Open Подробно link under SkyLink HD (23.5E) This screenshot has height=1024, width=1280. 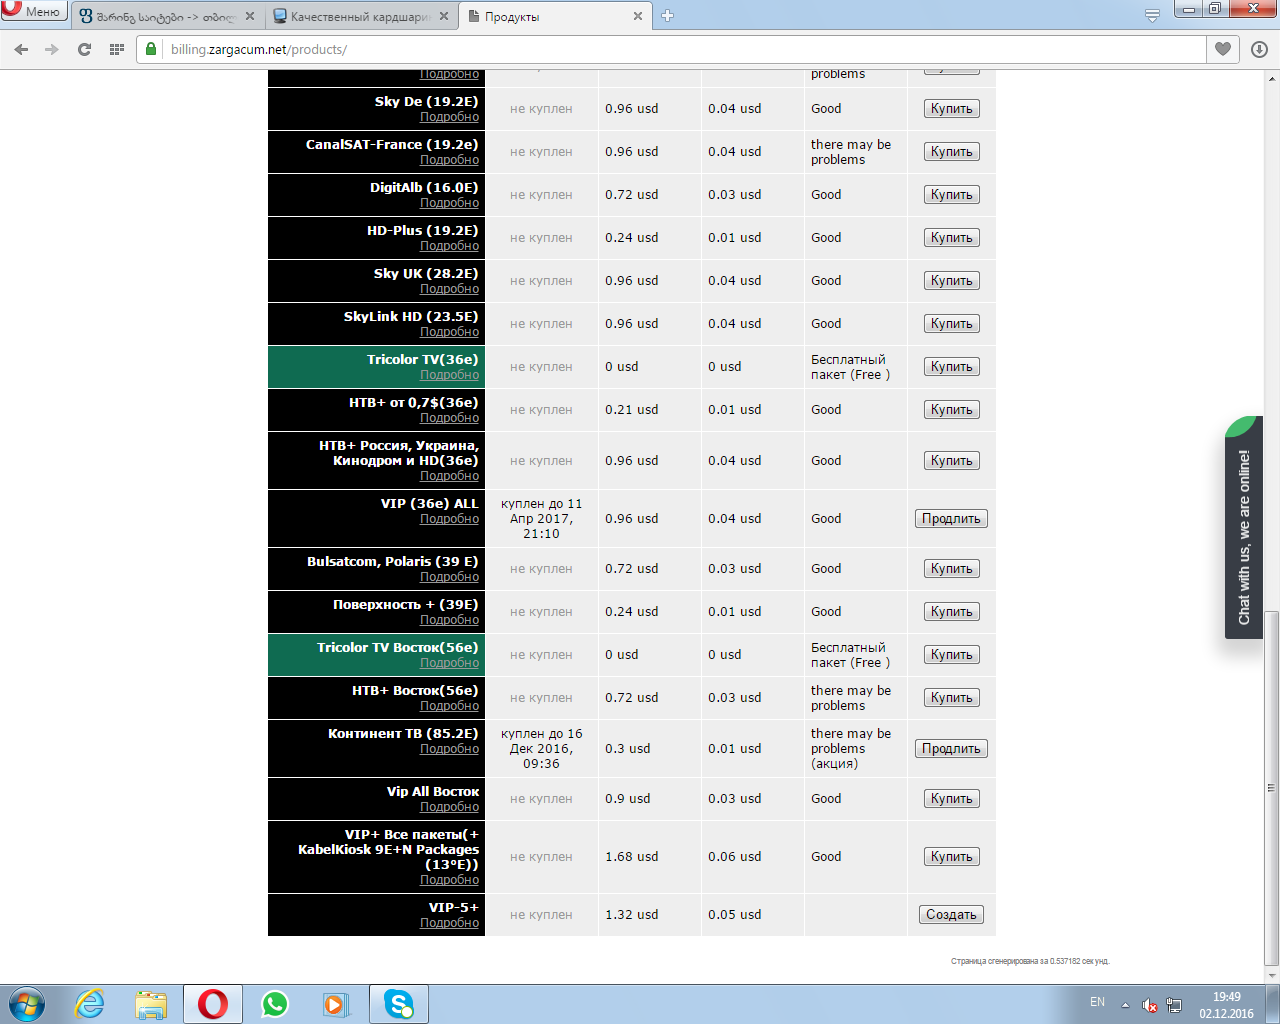449,332
